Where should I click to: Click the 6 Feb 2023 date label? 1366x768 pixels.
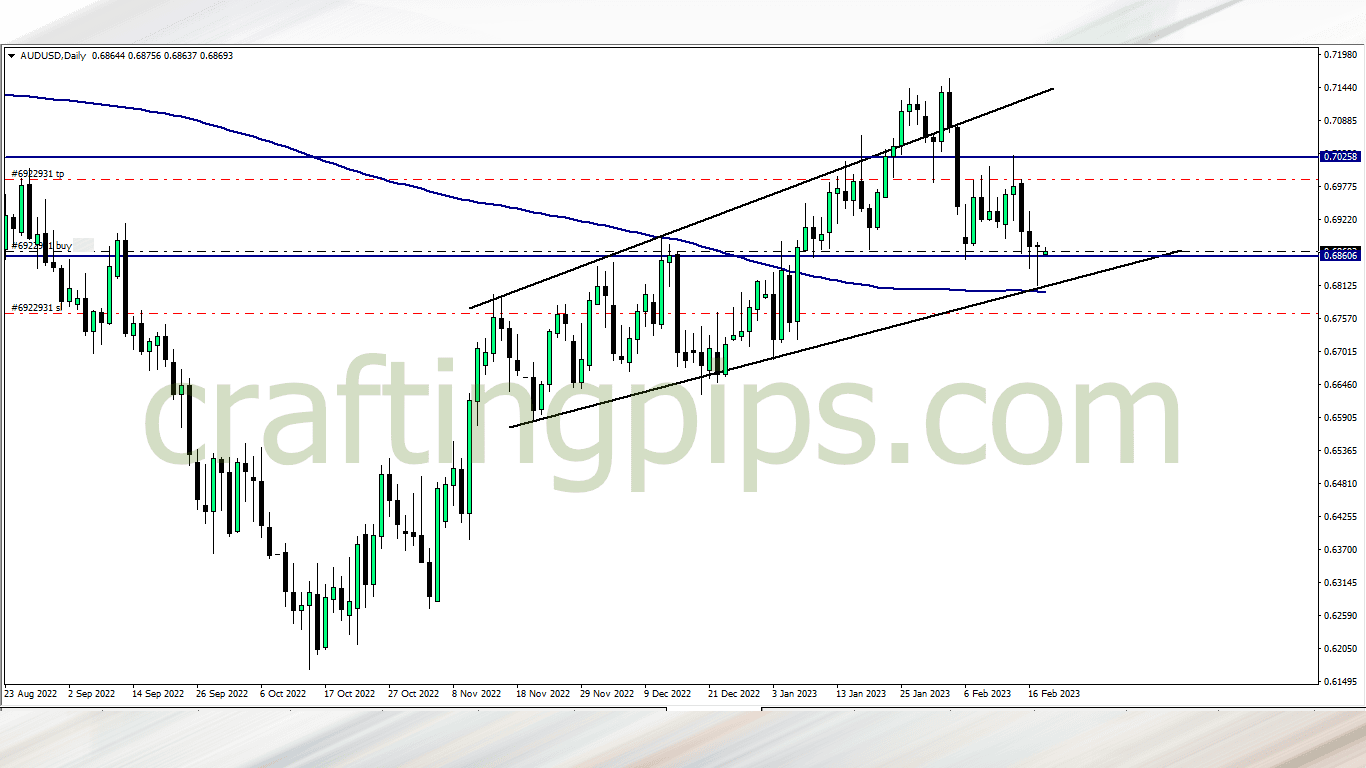pos(988,693)
